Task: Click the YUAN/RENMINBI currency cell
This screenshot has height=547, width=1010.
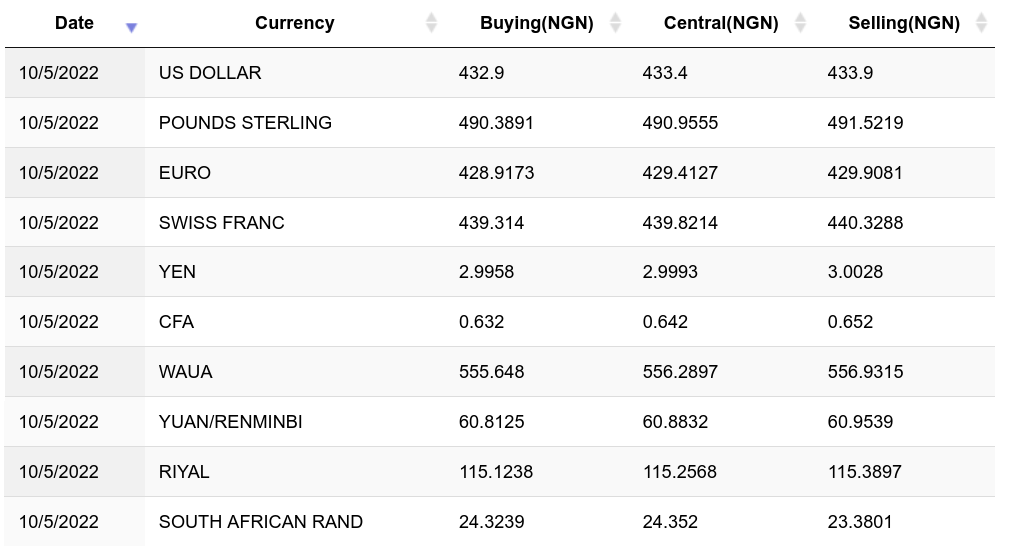Action: [230, 422]
